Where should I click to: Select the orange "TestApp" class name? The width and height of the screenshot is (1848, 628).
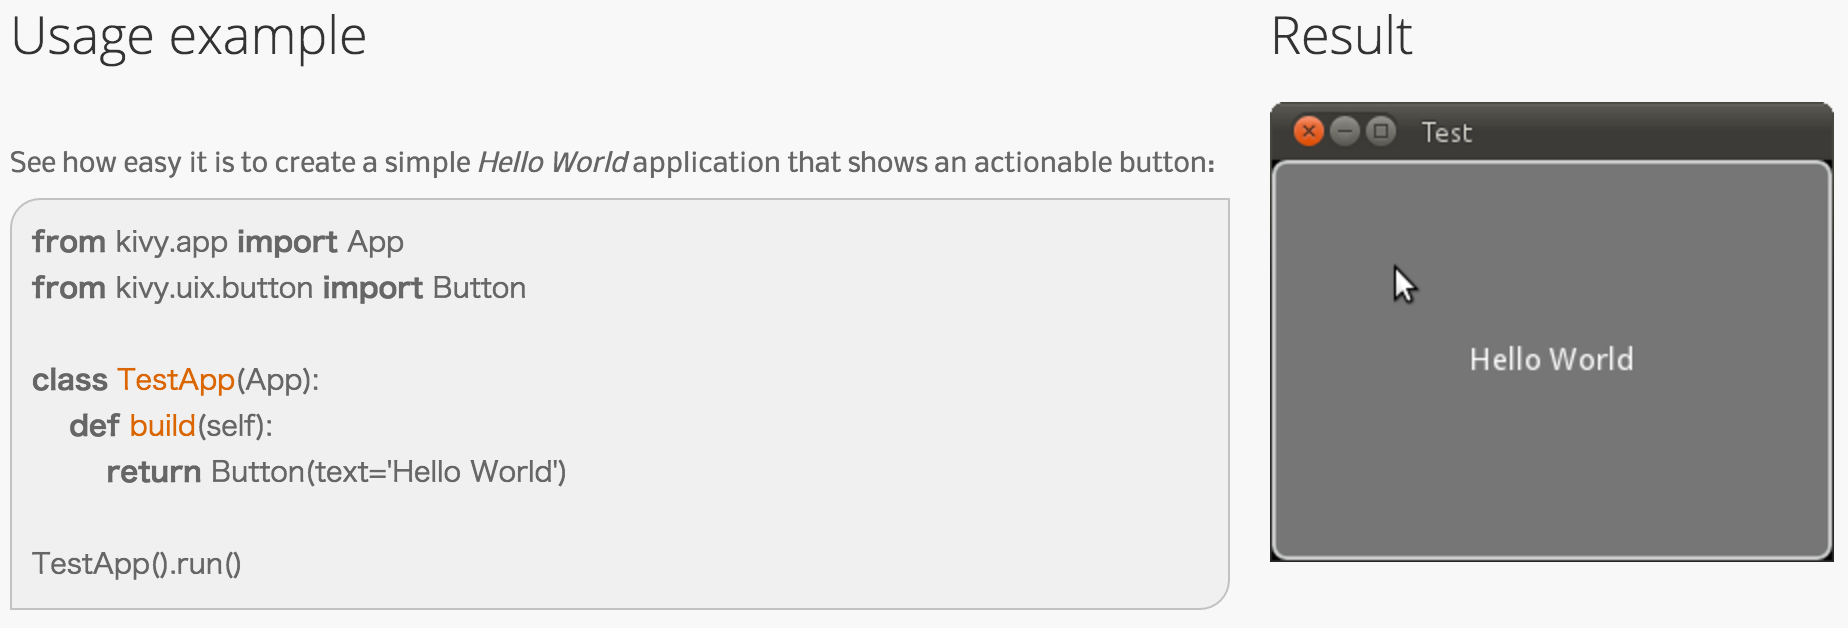click(x=176, y=380)
